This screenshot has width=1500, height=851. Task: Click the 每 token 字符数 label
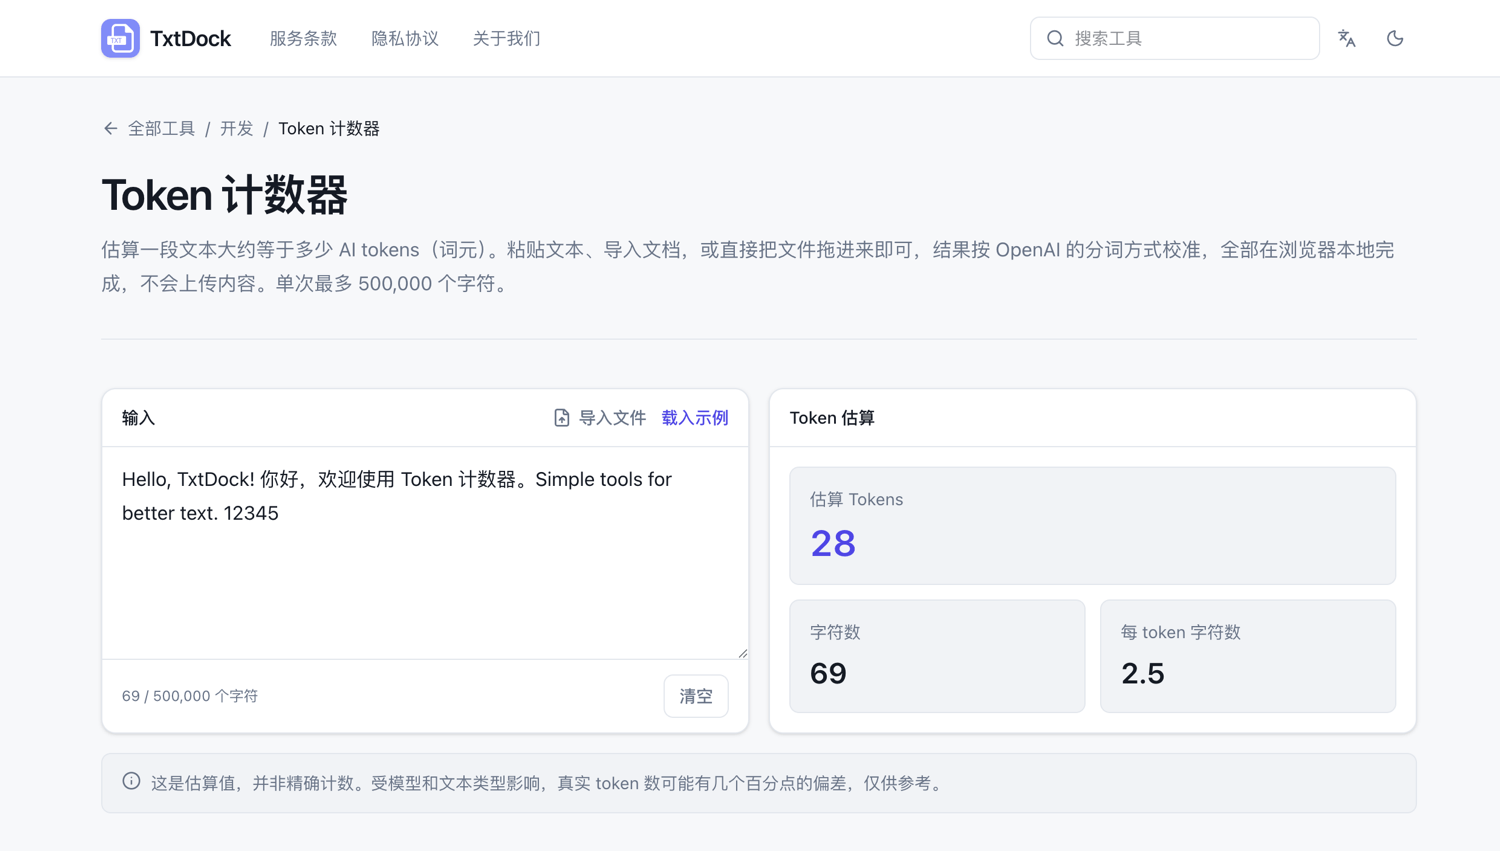point(1181,632)
